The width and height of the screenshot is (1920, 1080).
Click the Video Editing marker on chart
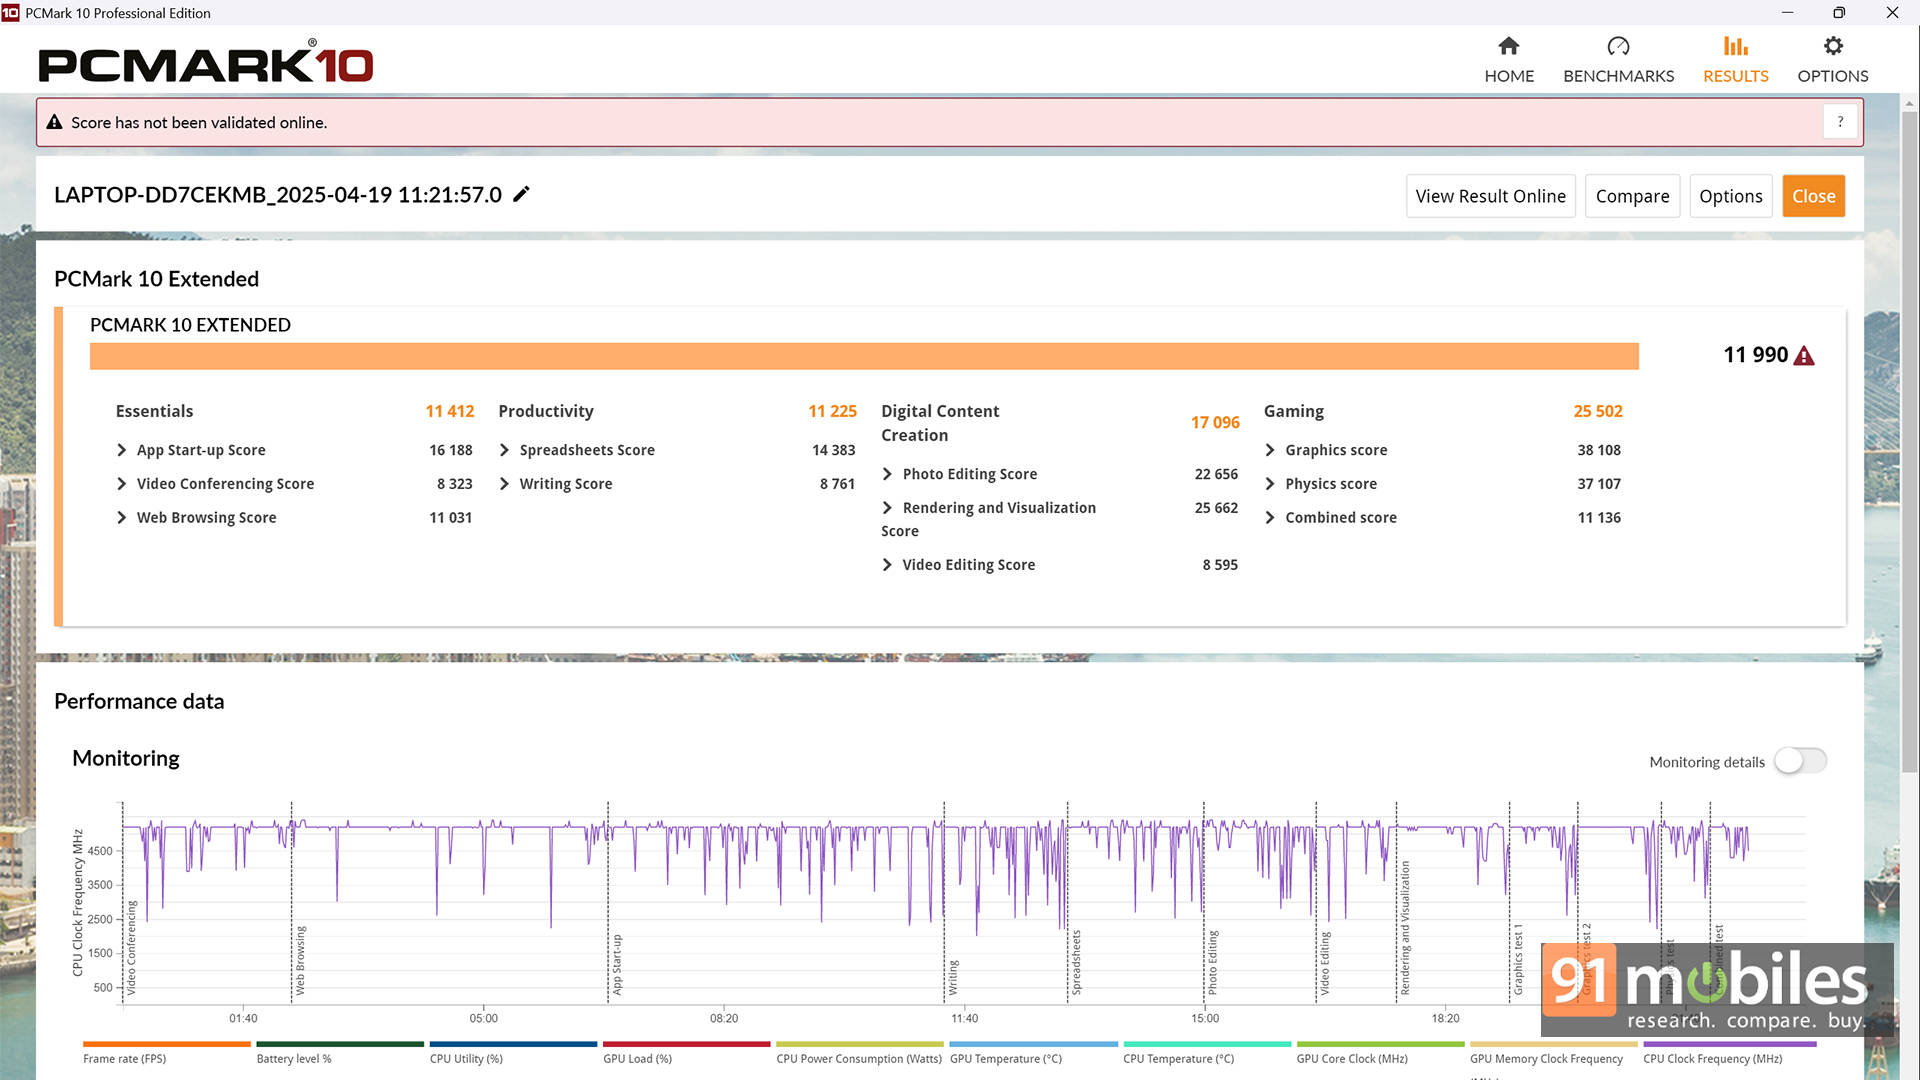pyautogui.click(x=1325, y=963)
